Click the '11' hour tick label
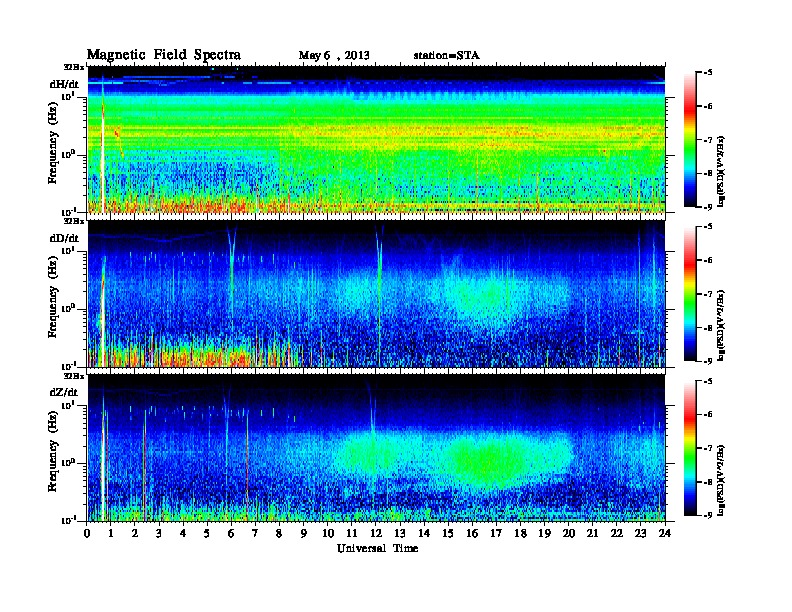 point(352,534)
